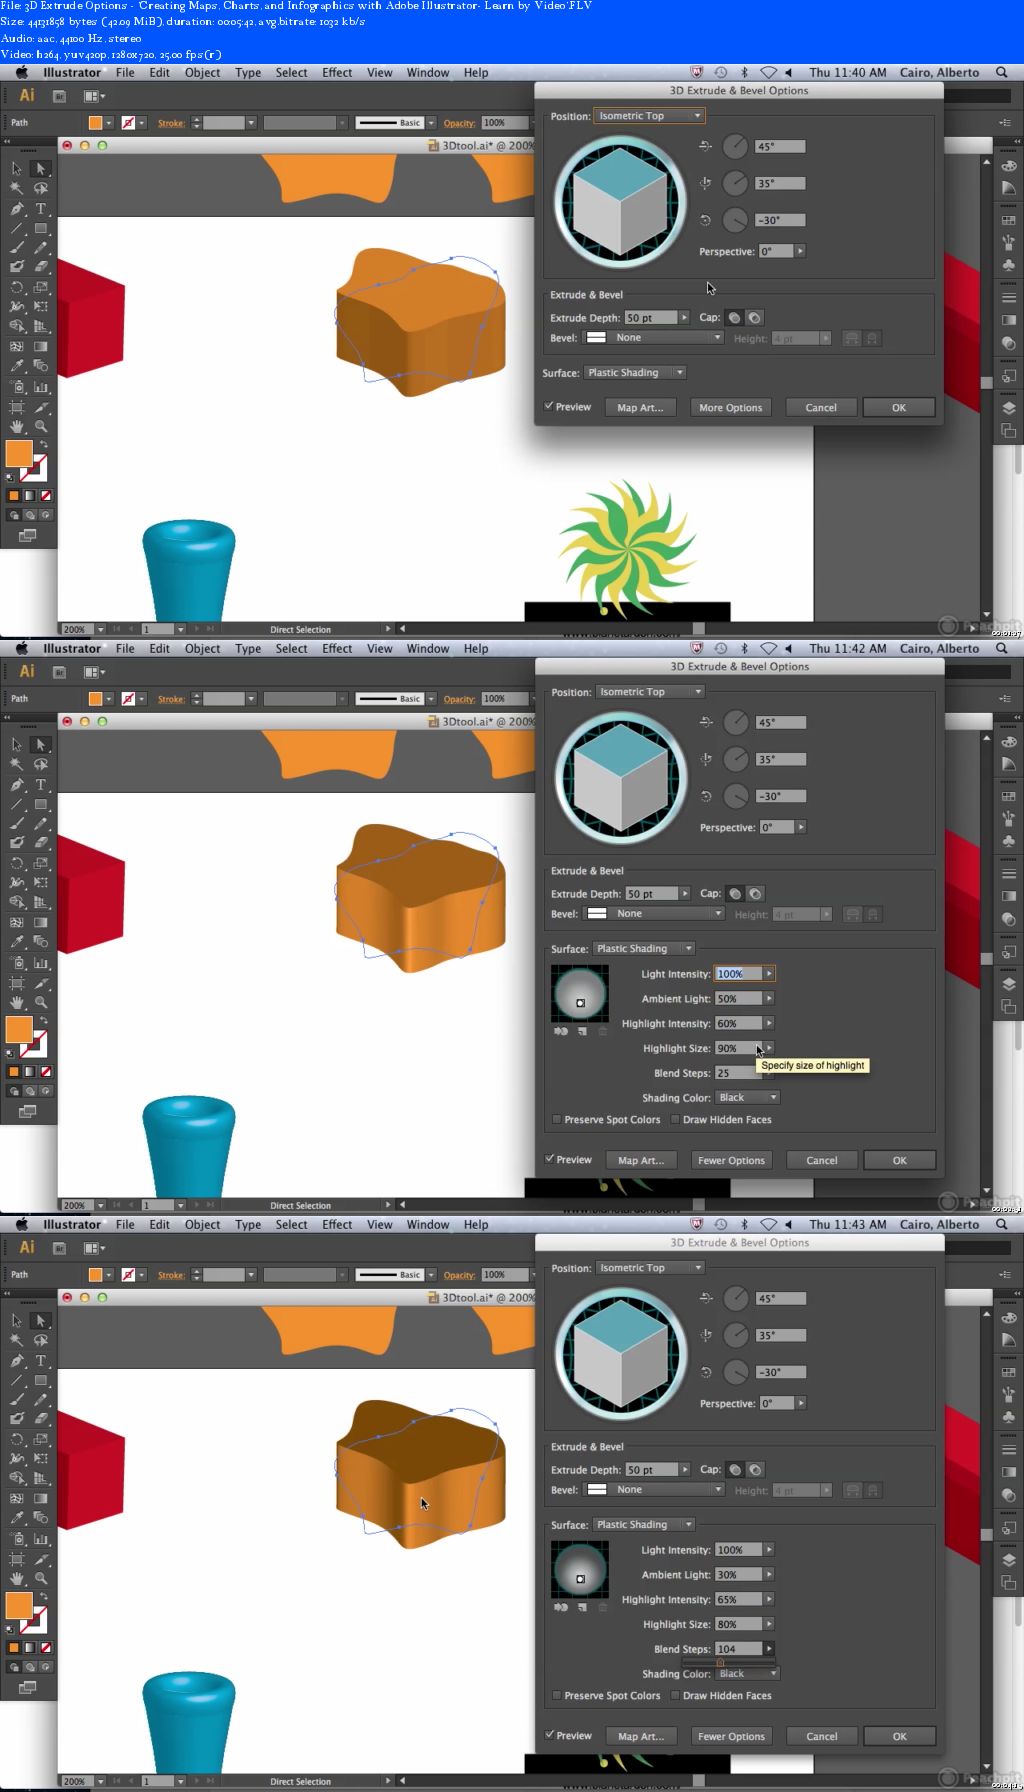Open the File menu in the 11:43 AM menu bar

click(x=125, y=1224)
